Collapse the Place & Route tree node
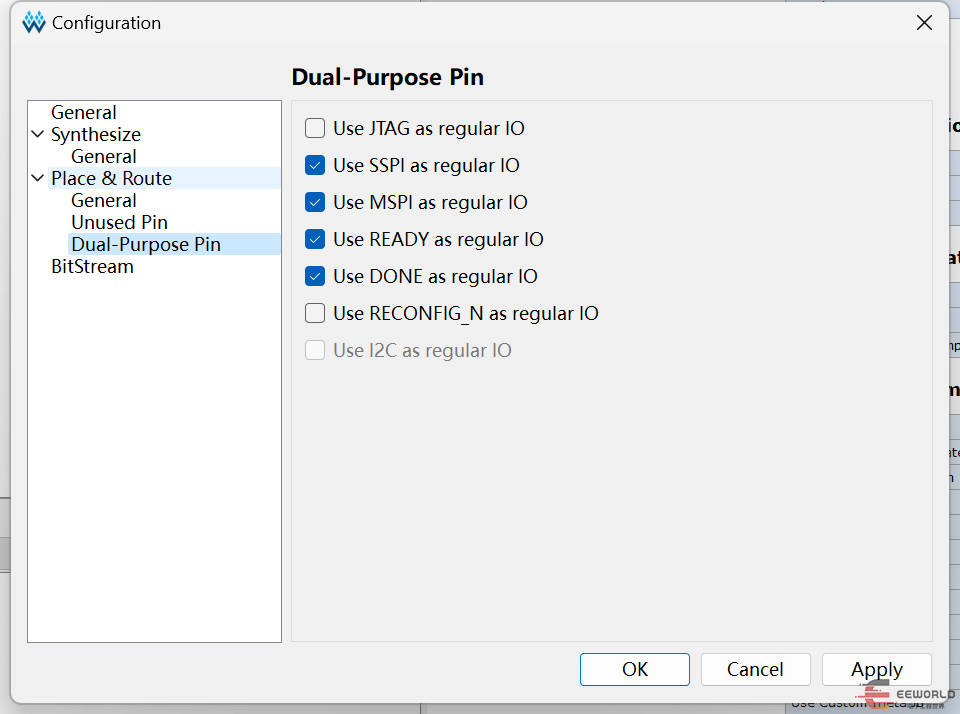Image resolution: width=960 pixels, height=714 pixels. (x=38, y=178)
